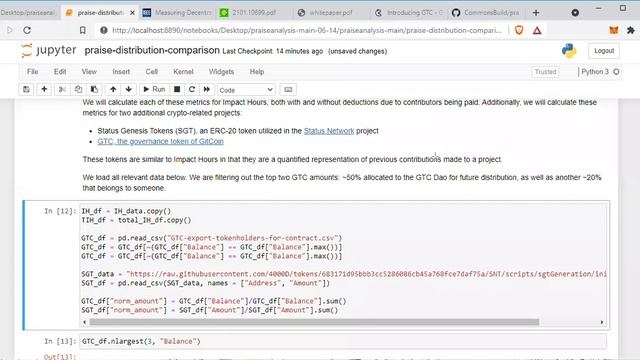Close the praise-distribution tab
The image size is (640, 360).
(x=132, y=13)
